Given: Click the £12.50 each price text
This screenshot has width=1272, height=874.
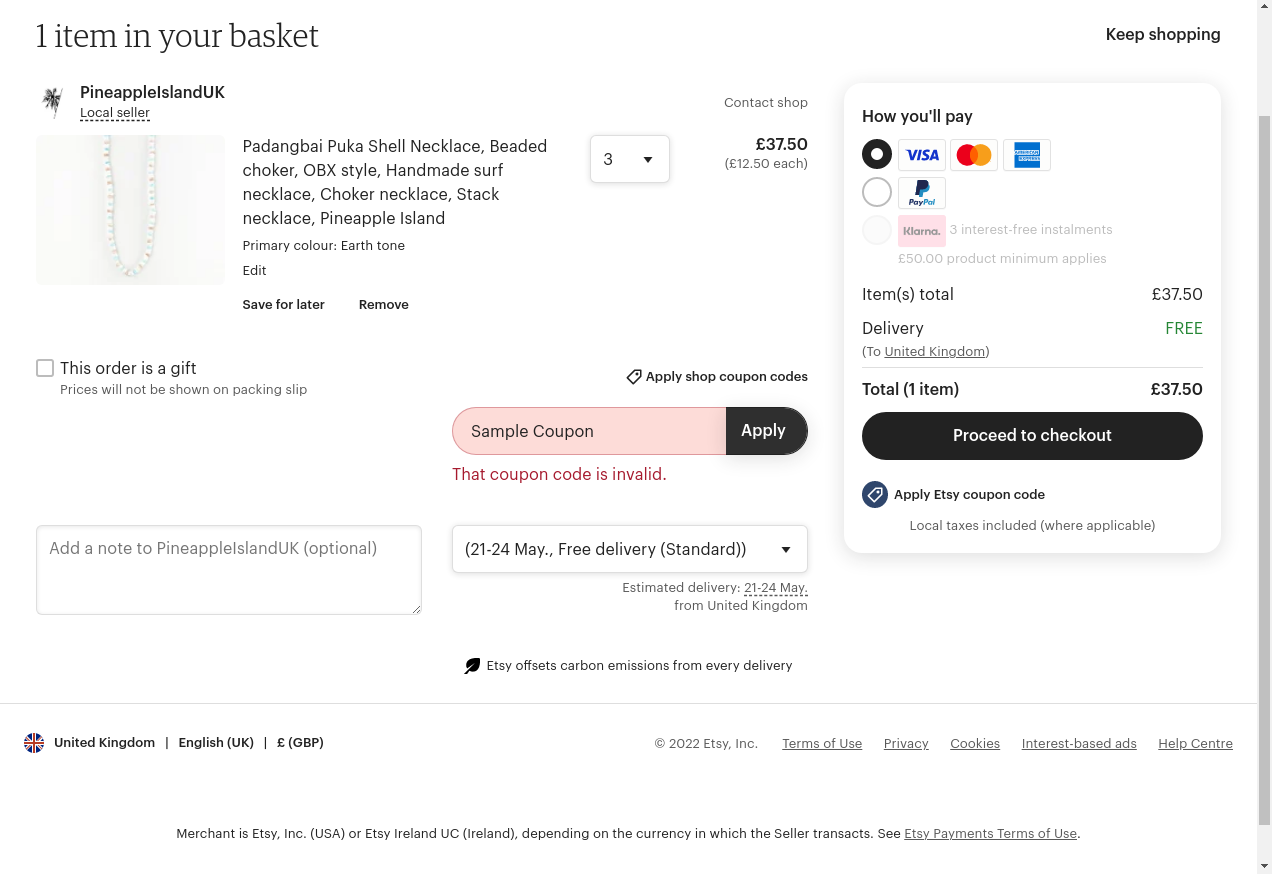Looking at the screenshot, I should click(x=766, y=163).
